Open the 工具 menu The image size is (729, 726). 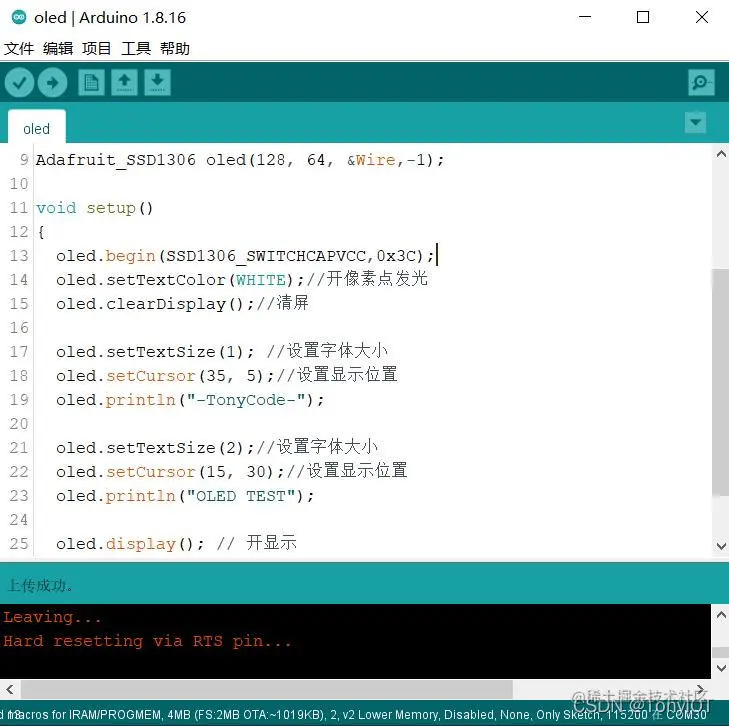pyautogui.click(x=136, y=48)
